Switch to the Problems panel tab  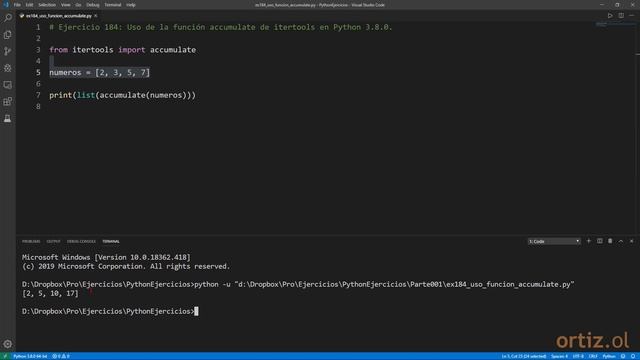31,242
